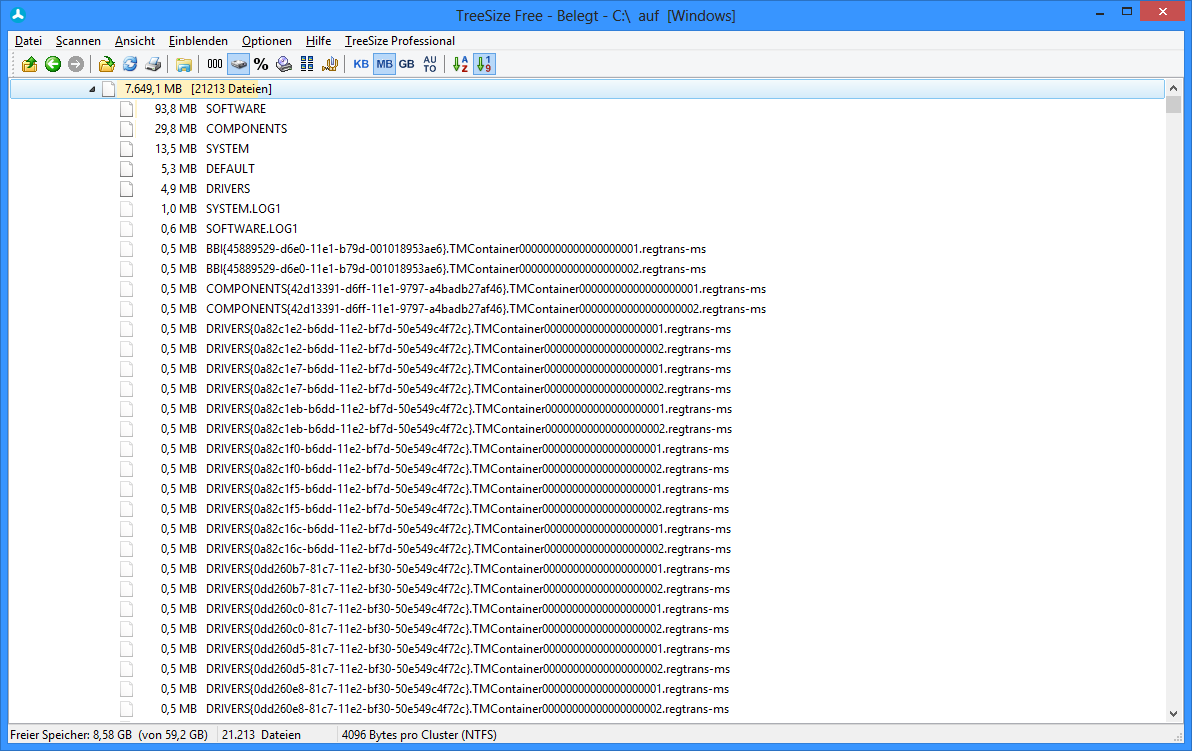Open the Scannen menu
Viewport: 1192px width, 751px height.
78,41
